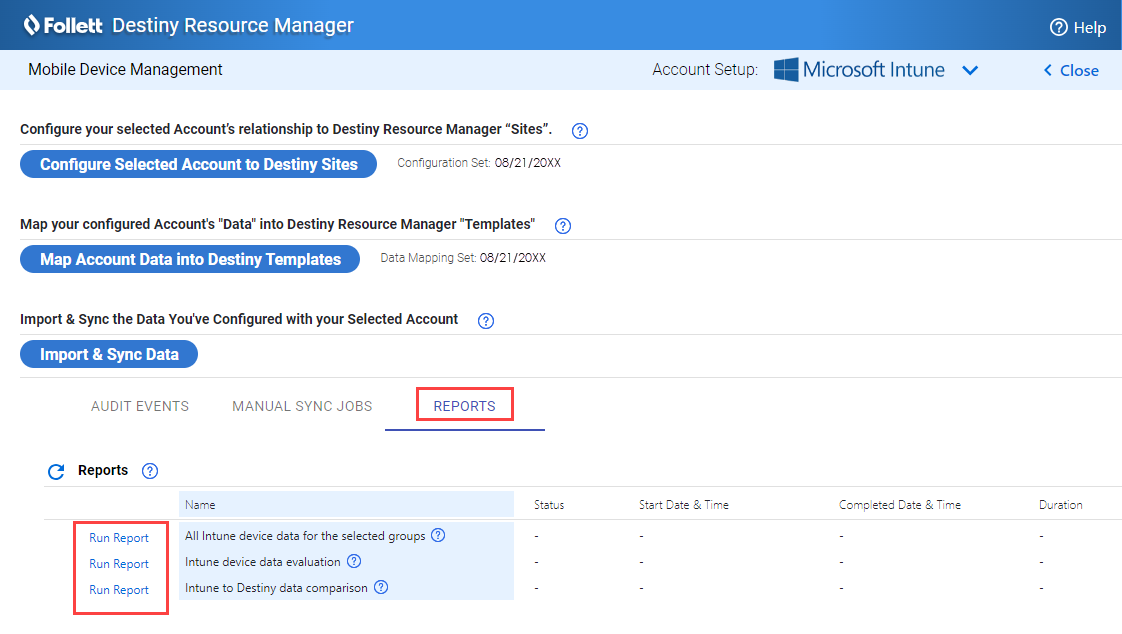Switch to the Manual Sync Jobs tab
The image size is (1122, 634).
(301, 406)
